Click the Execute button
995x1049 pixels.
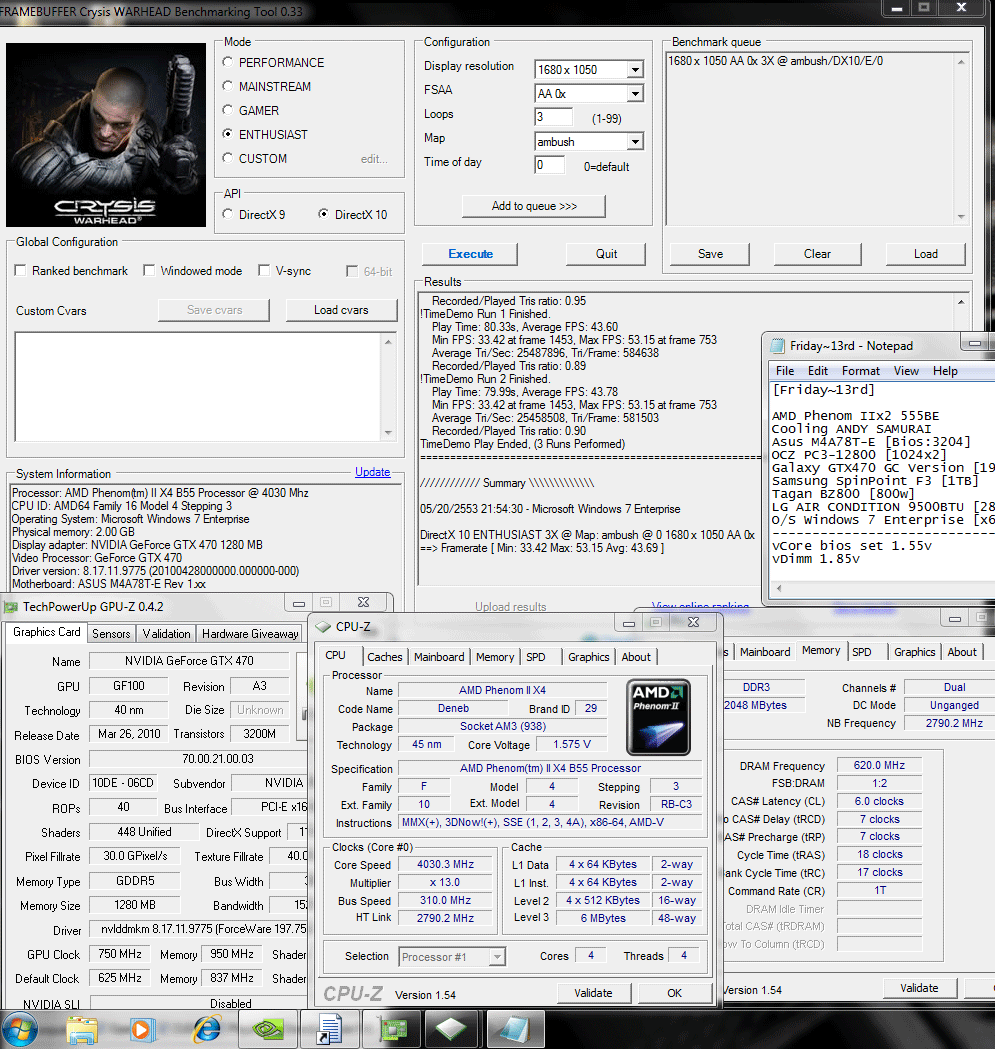pos(470,254)
